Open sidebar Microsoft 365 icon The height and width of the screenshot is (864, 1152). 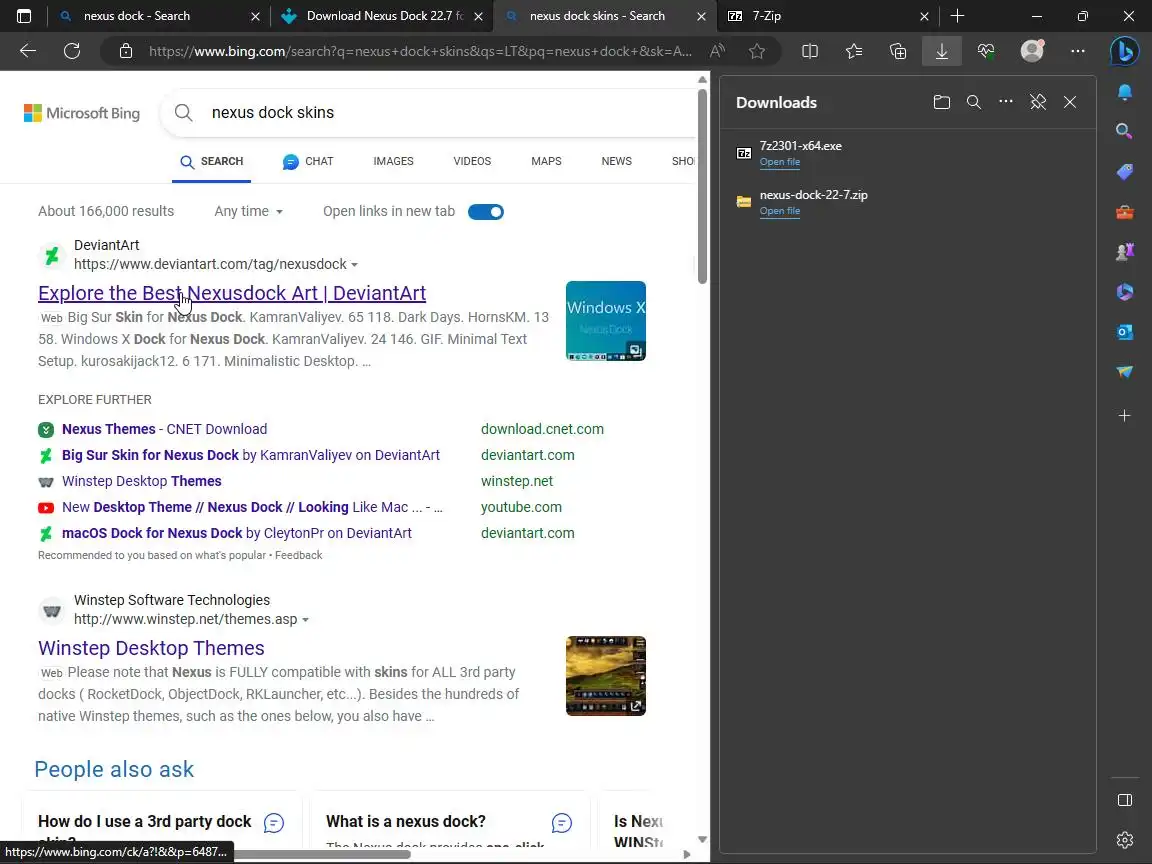point(1125,292)
